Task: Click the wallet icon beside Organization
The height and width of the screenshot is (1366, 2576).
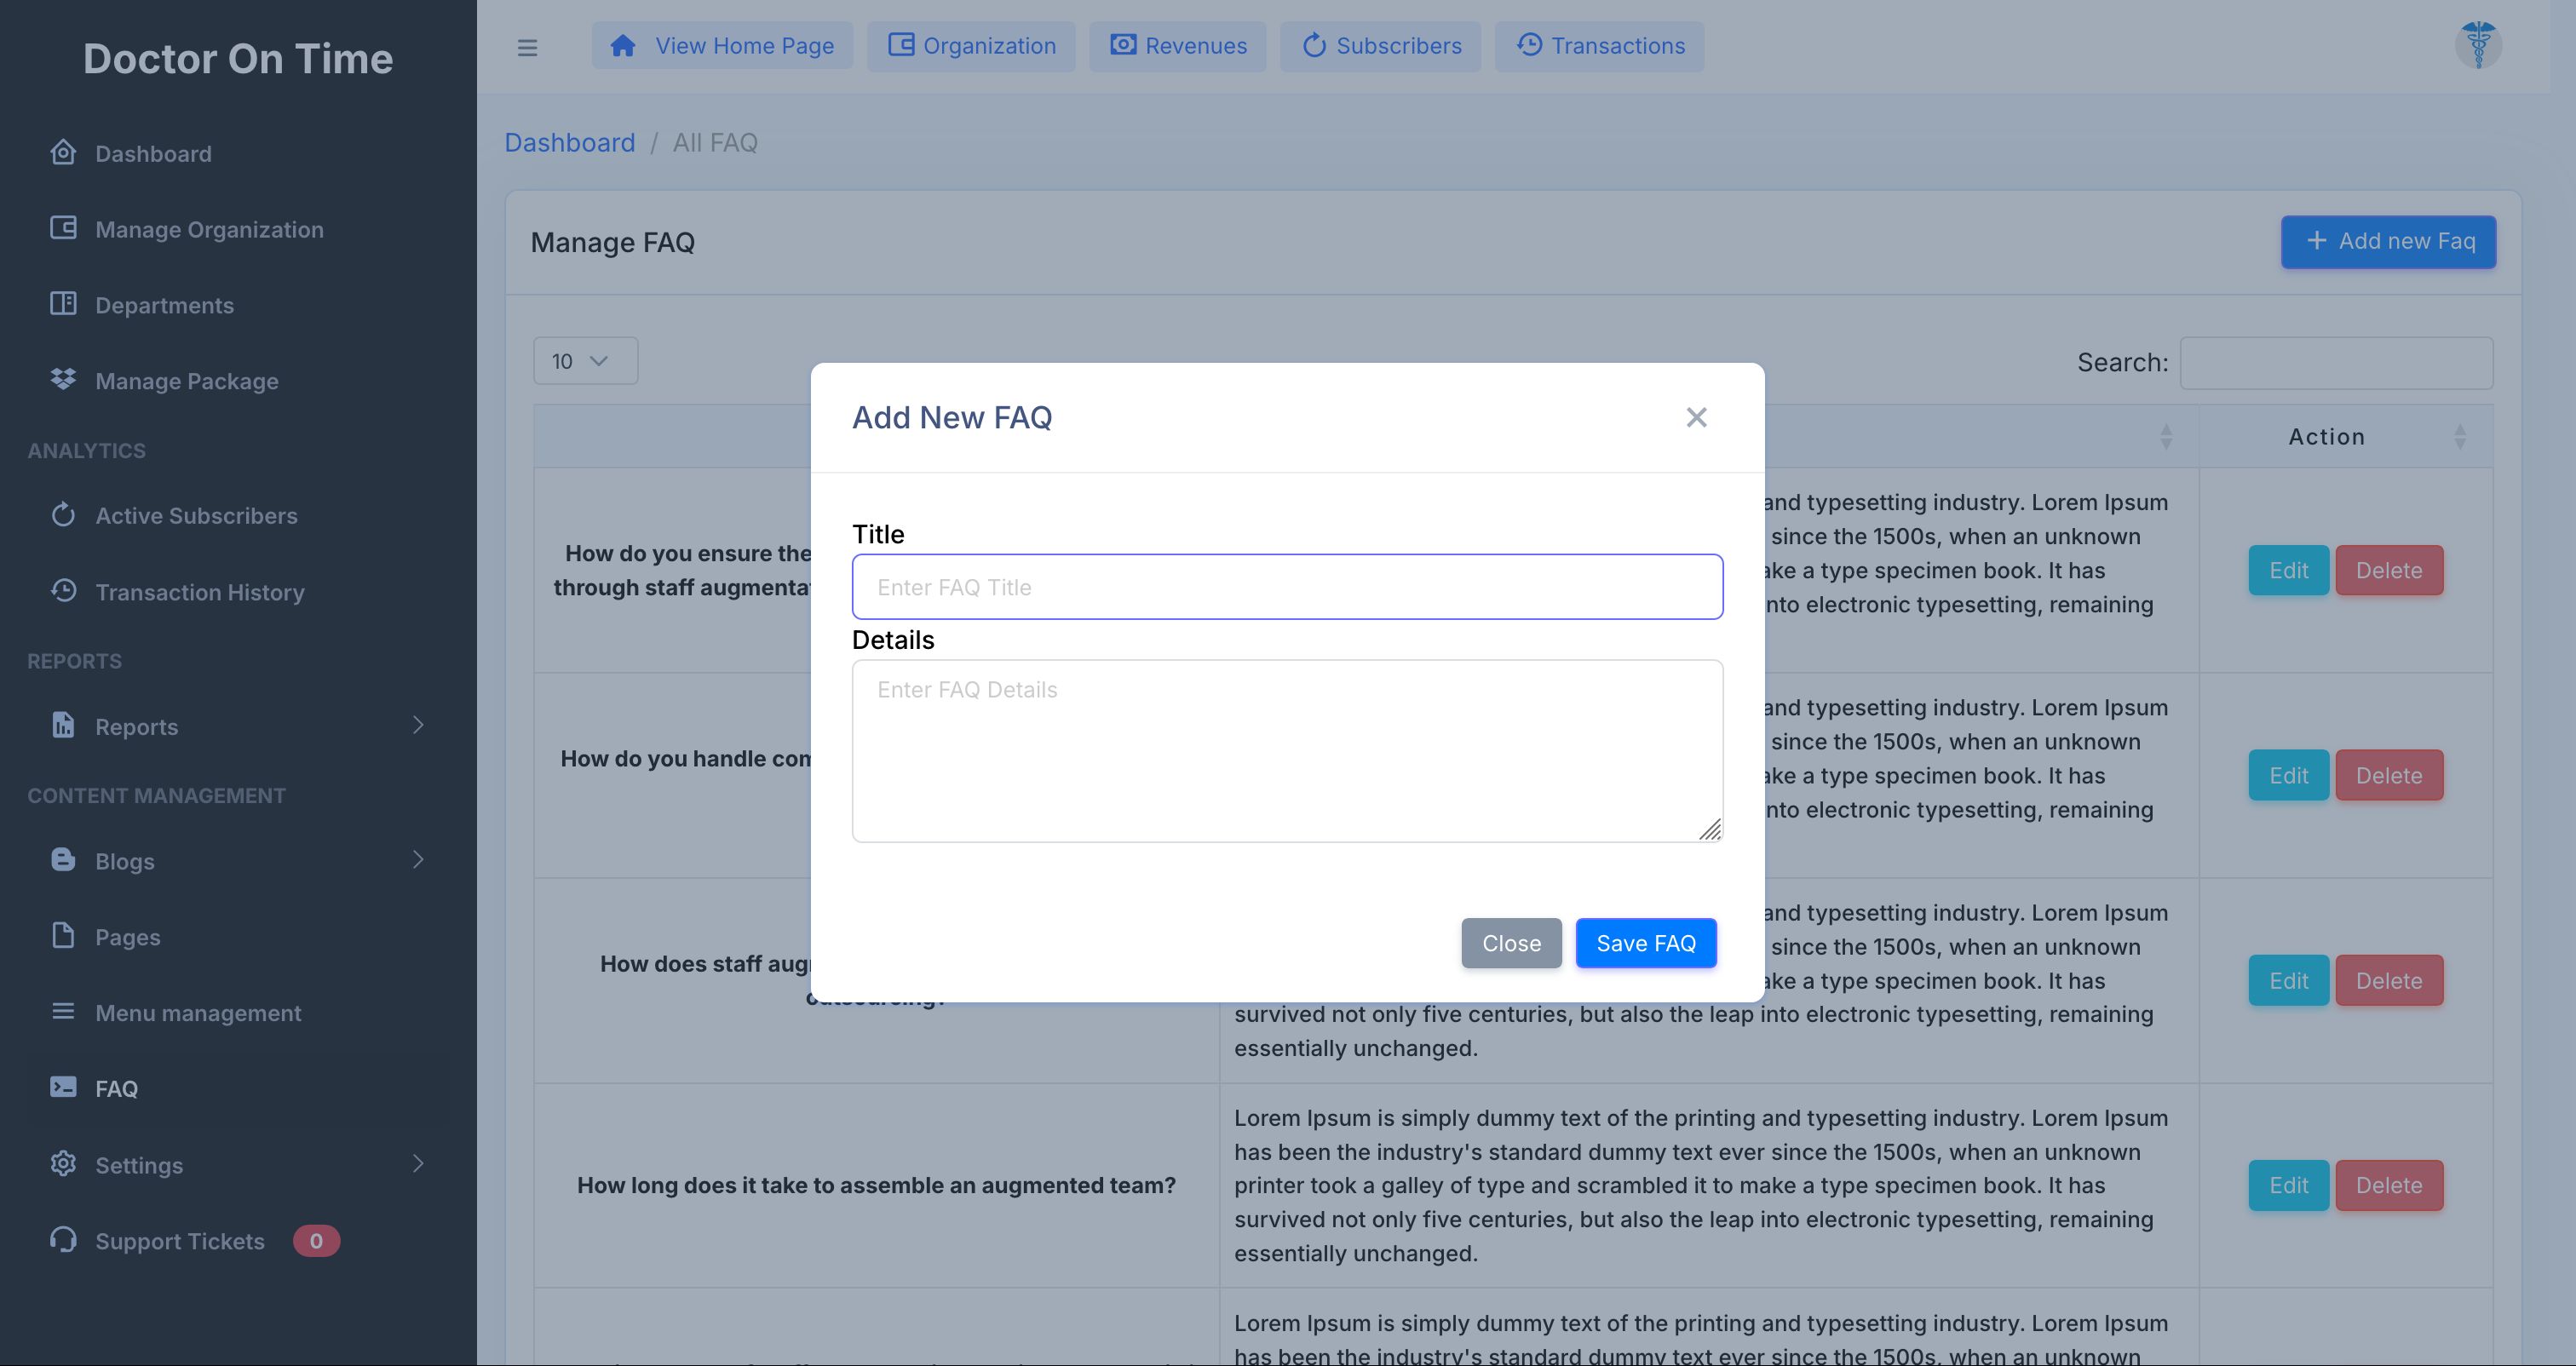Action: pos(901,45)
